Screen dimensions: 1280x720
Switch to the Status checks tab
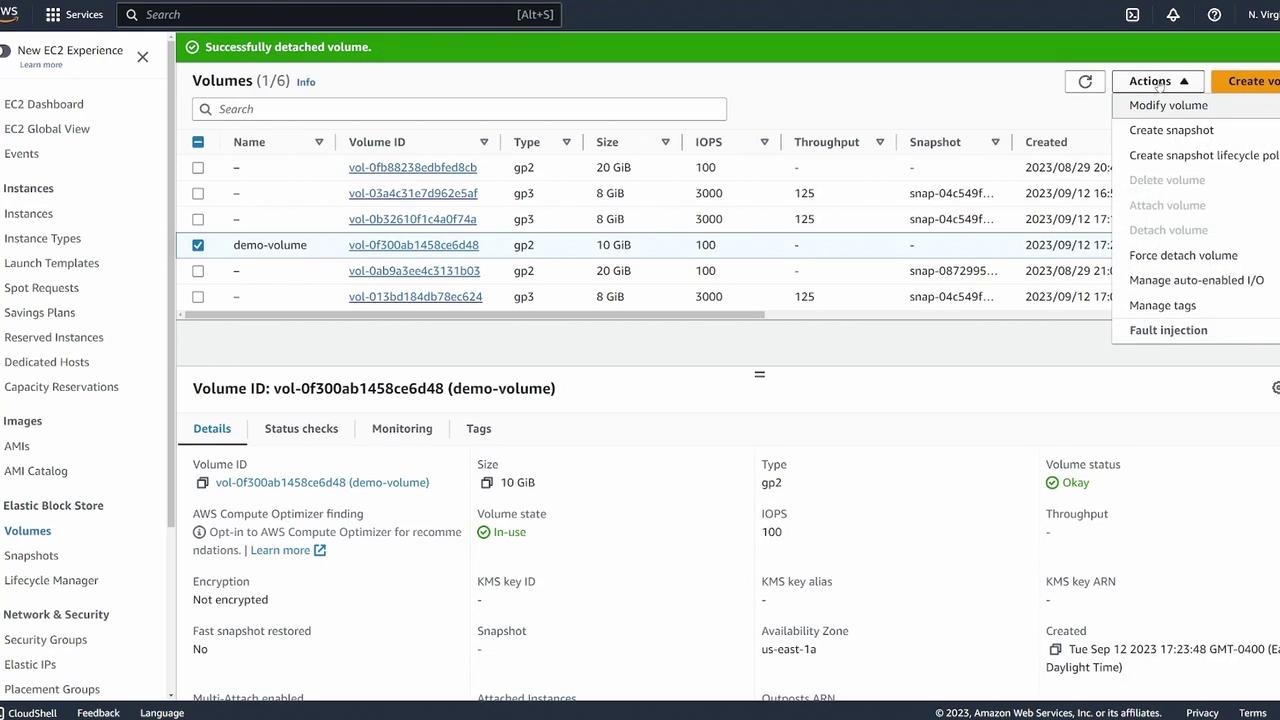pos(301,429)
